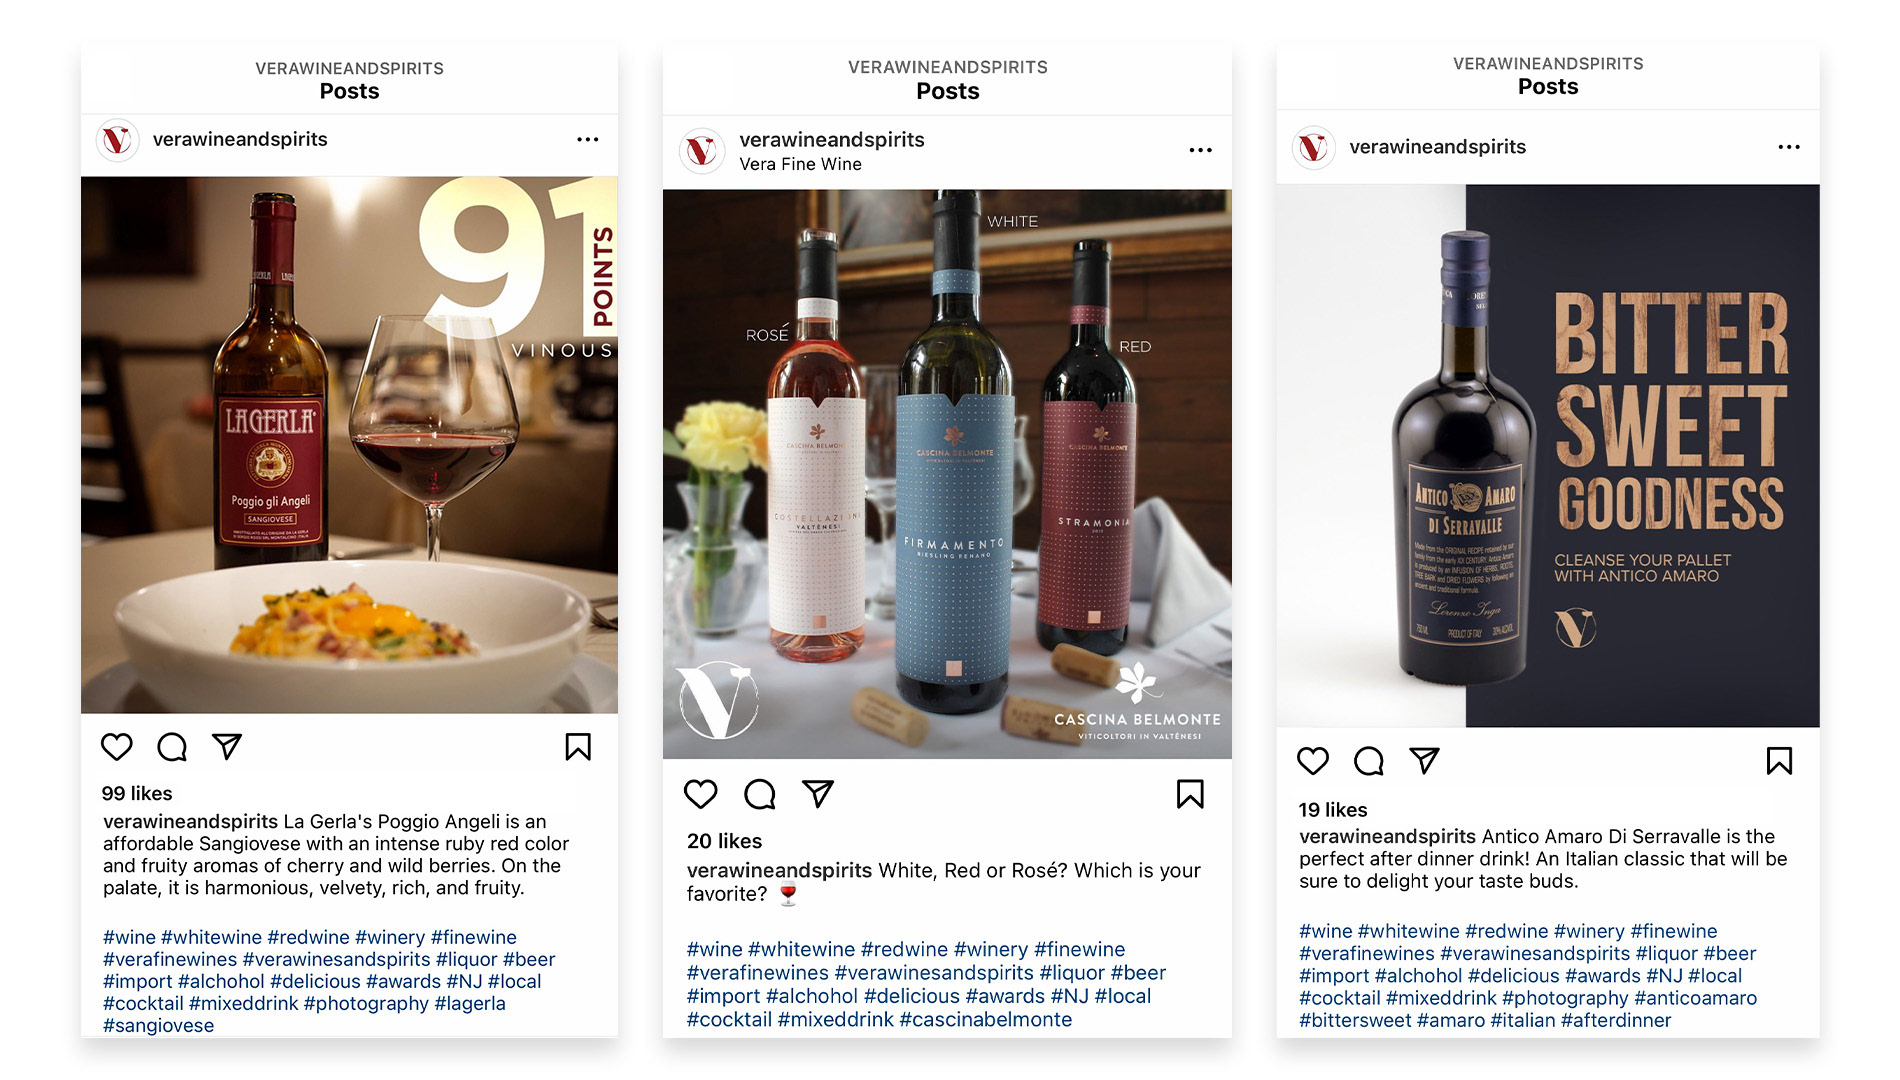Comment on the White, Red or Rosé post
The height and width of the screenshot is (1080, 1900).
760,794
